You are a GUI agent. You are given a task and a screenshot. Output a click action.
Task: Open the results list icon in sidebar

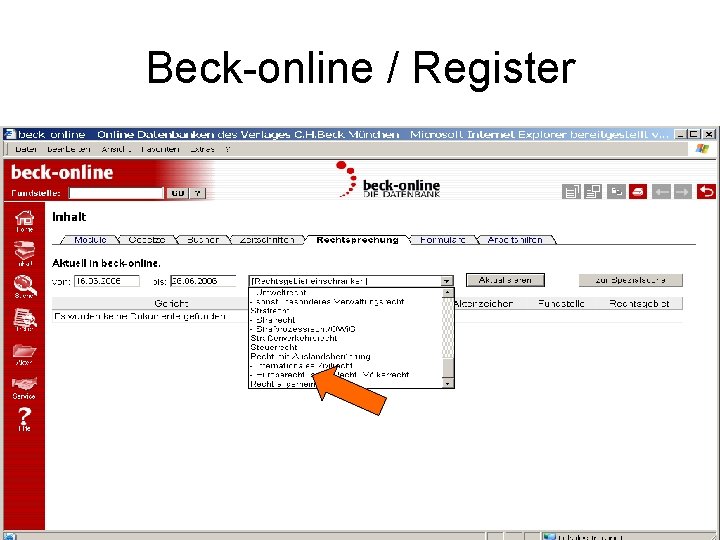click(x=24, y=320)
